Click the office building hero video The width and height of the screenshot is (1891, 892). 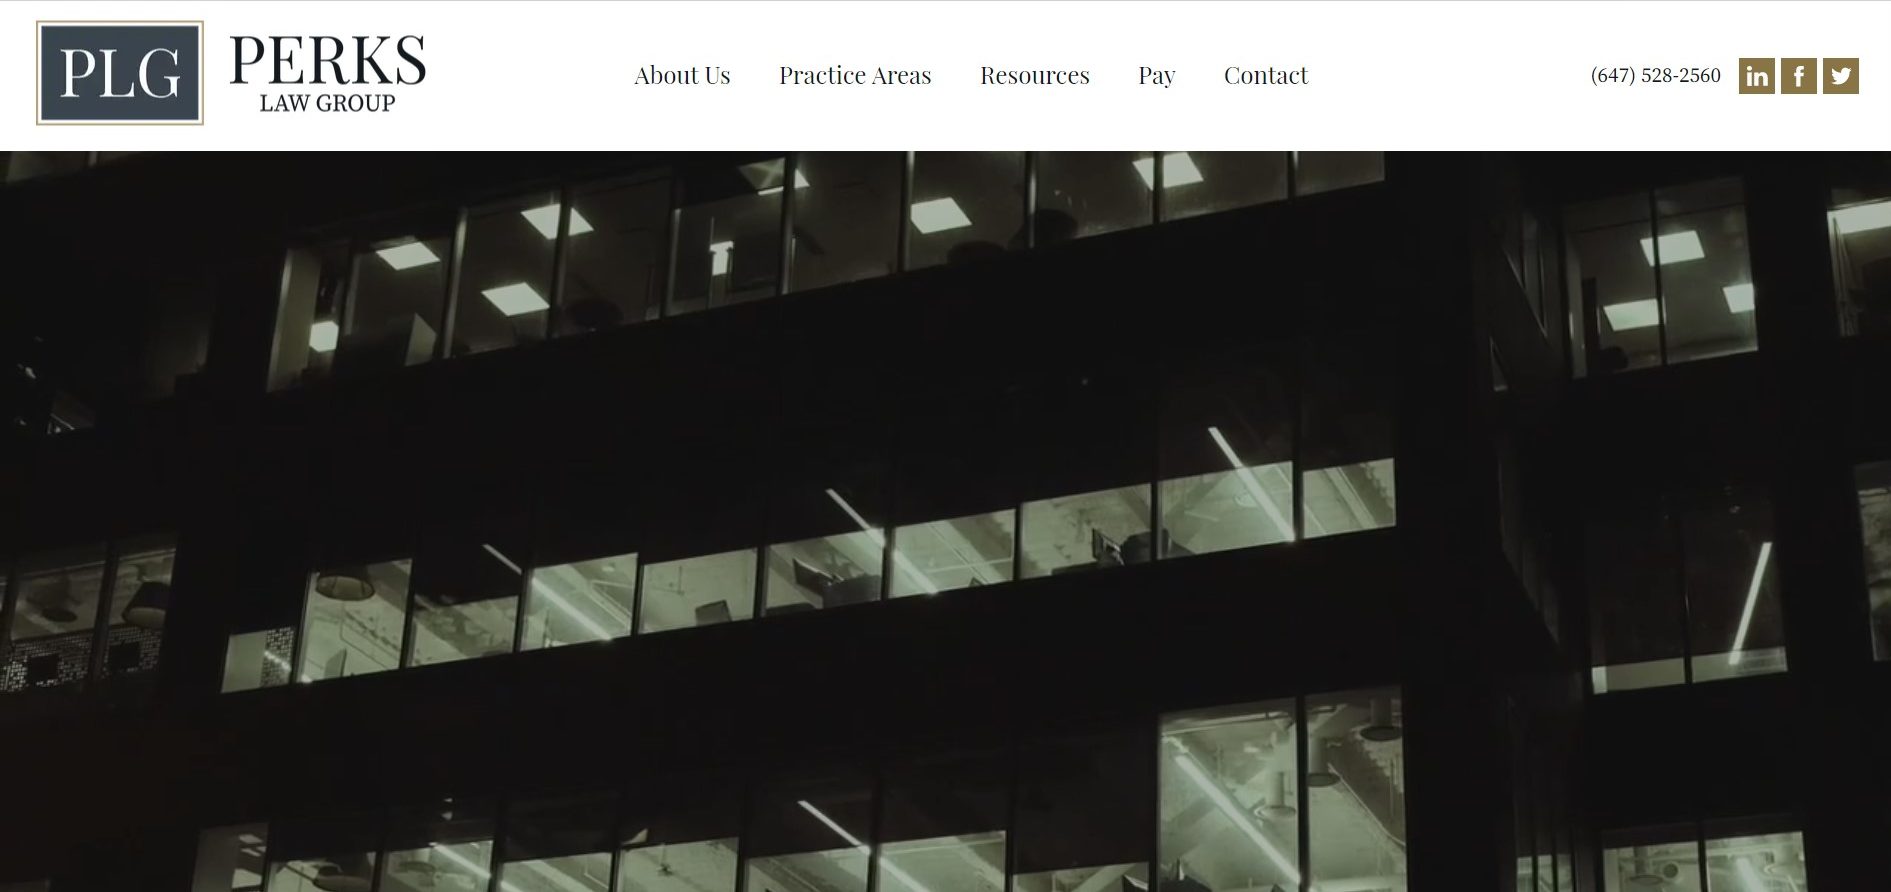point(945,521)
